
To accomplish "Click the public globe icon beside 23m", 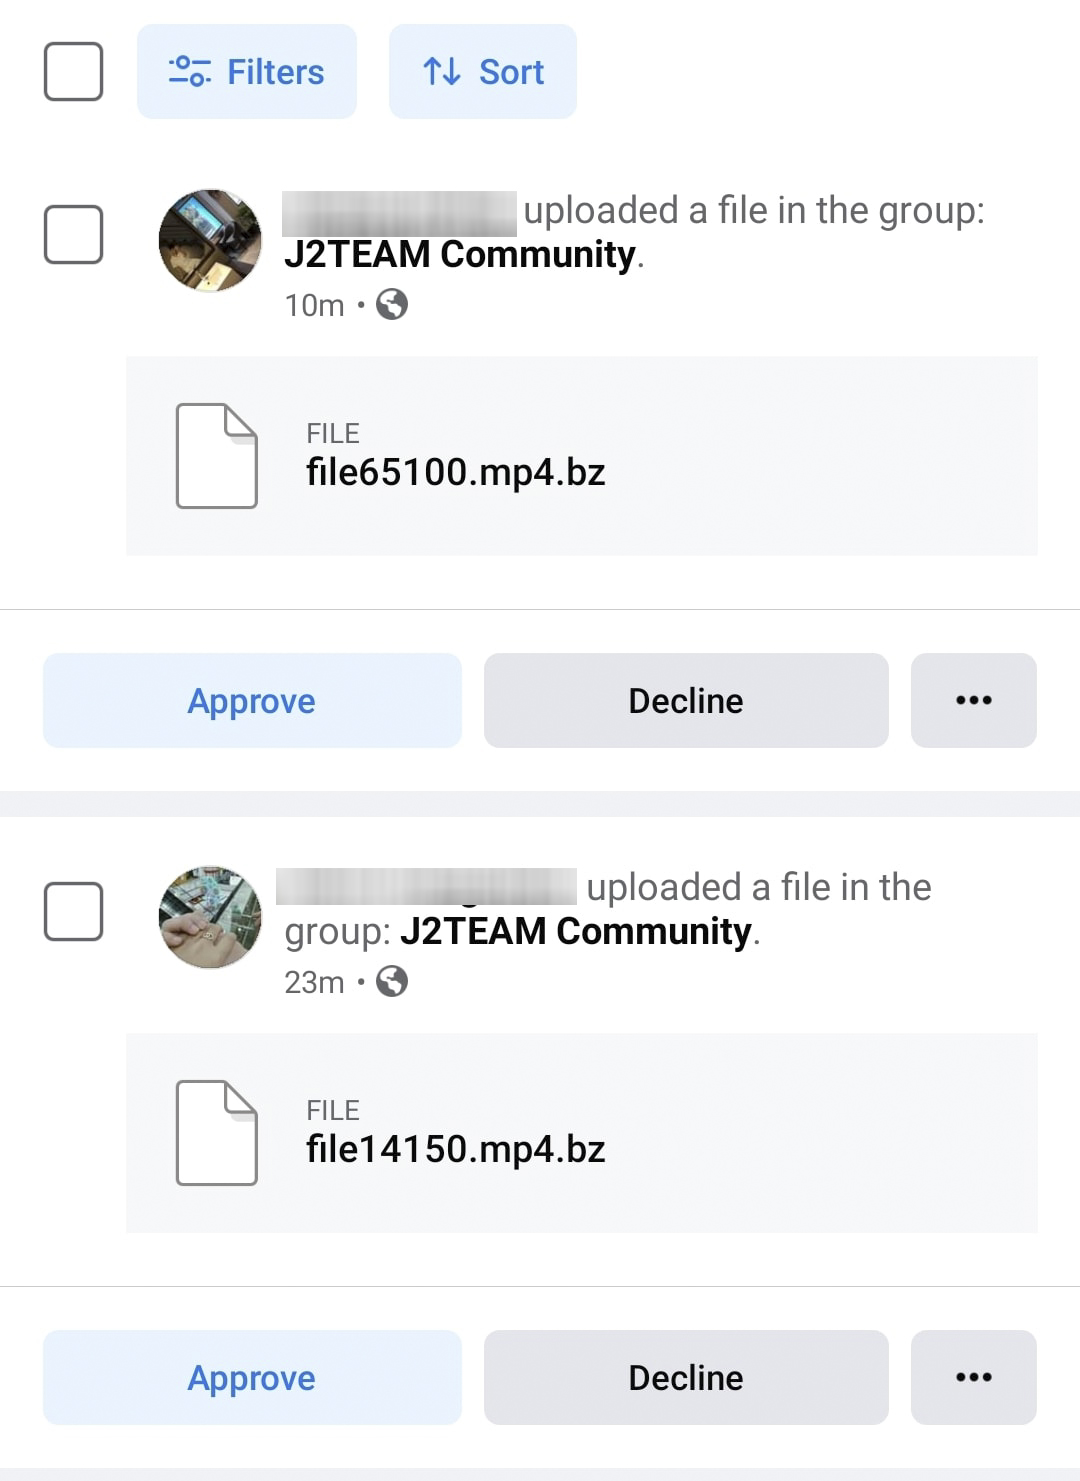I will (392, 981).
